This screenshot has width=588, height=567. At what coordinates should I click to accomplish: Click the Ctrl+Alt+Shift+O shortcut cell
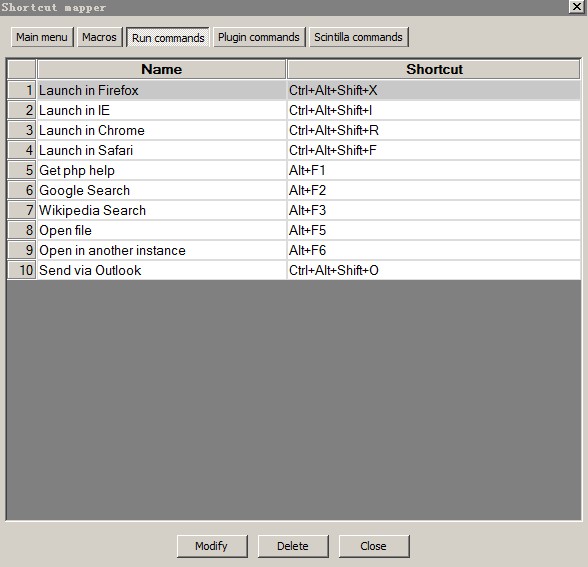434,270
